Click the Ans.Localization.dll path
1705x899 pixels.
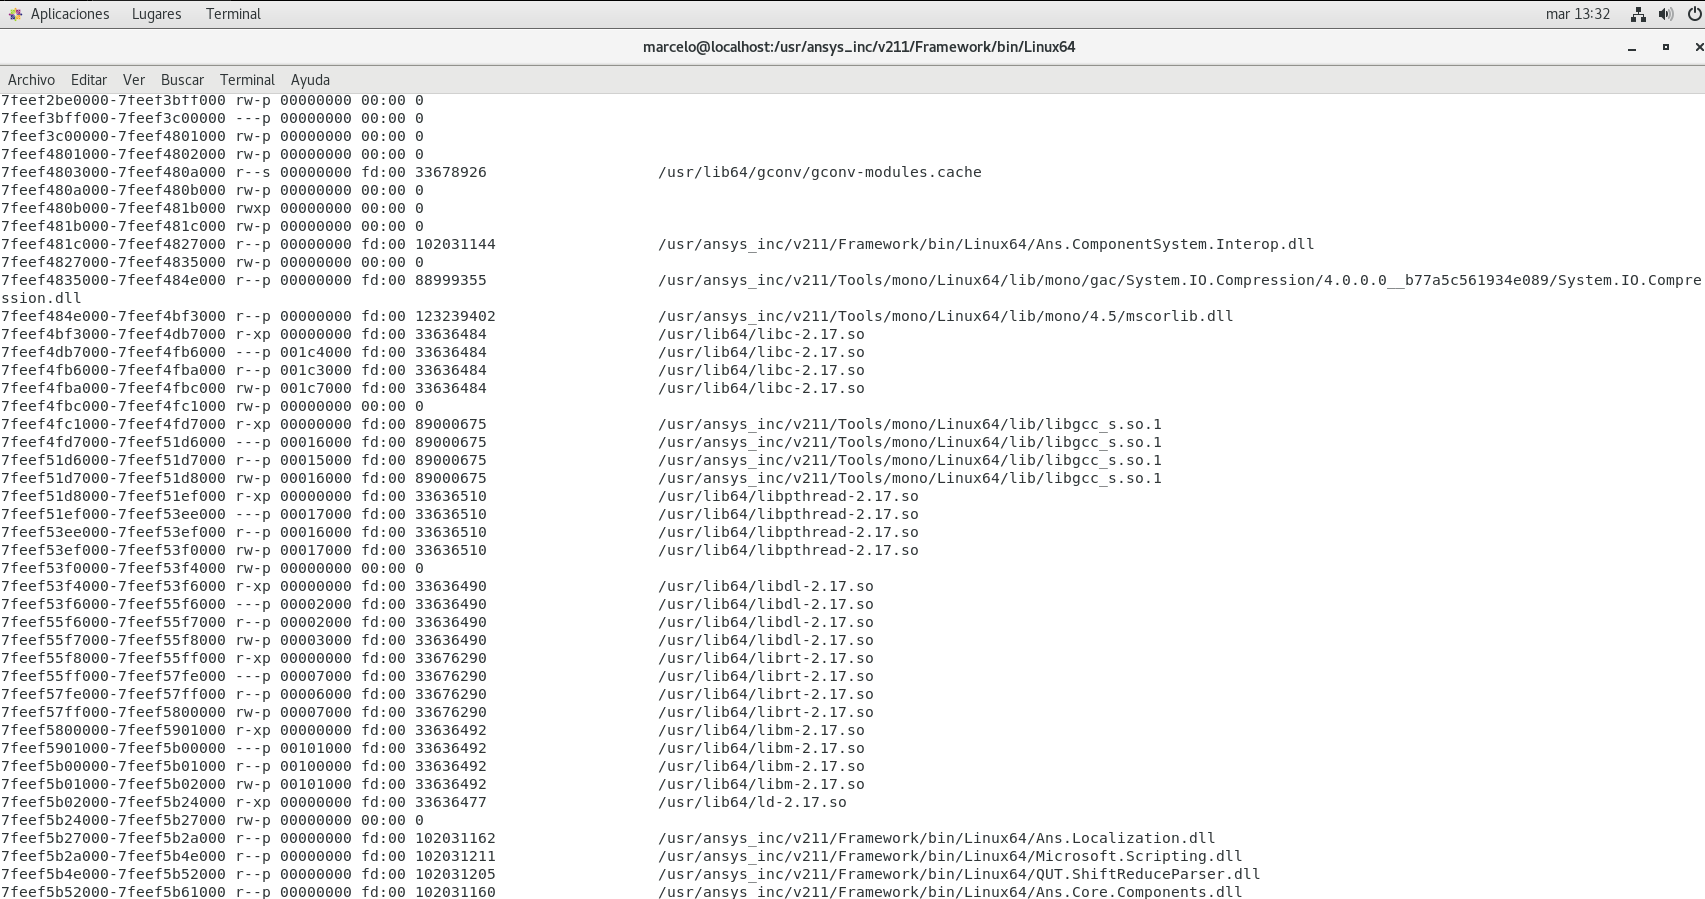[937, 838]
